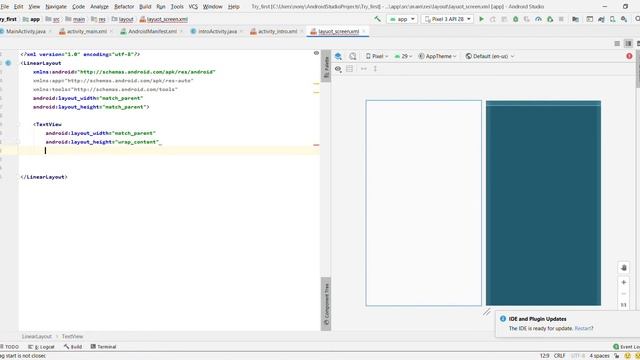Close the layout_screen.xml tab

point(364,31)
